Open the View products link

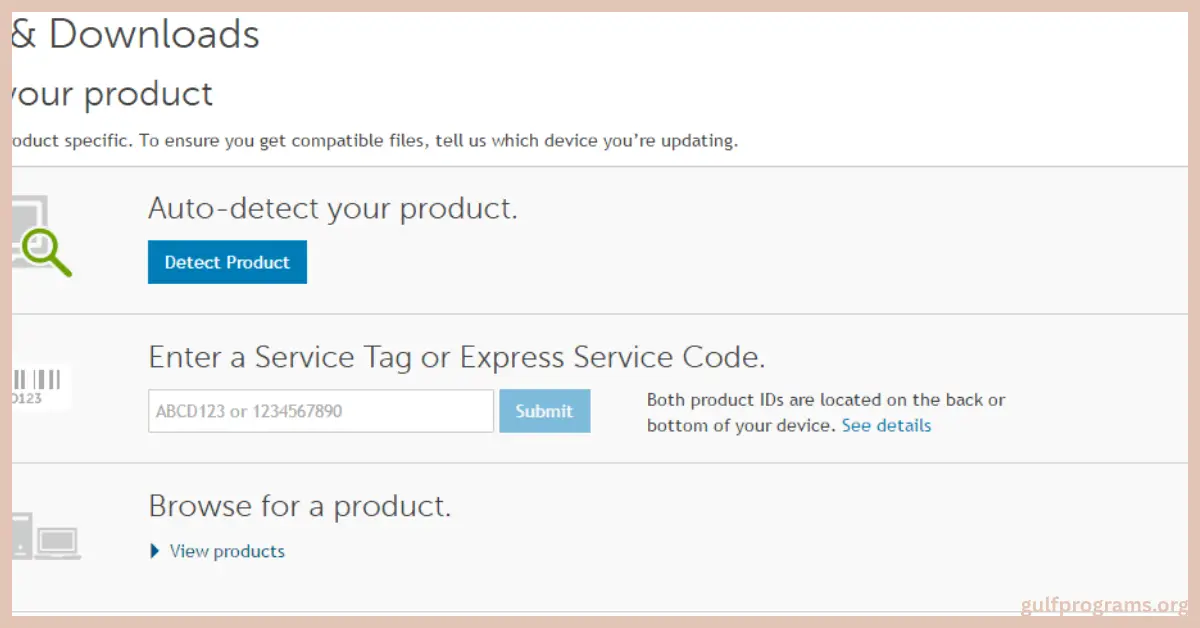(227, 551)
